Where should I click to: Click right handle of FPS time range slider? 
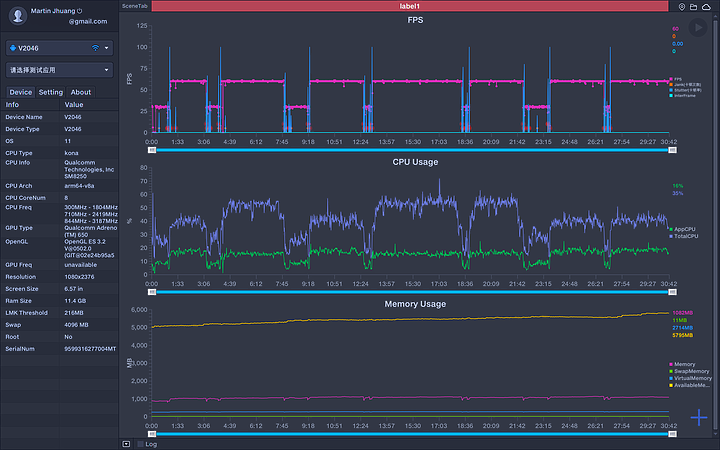673,150
